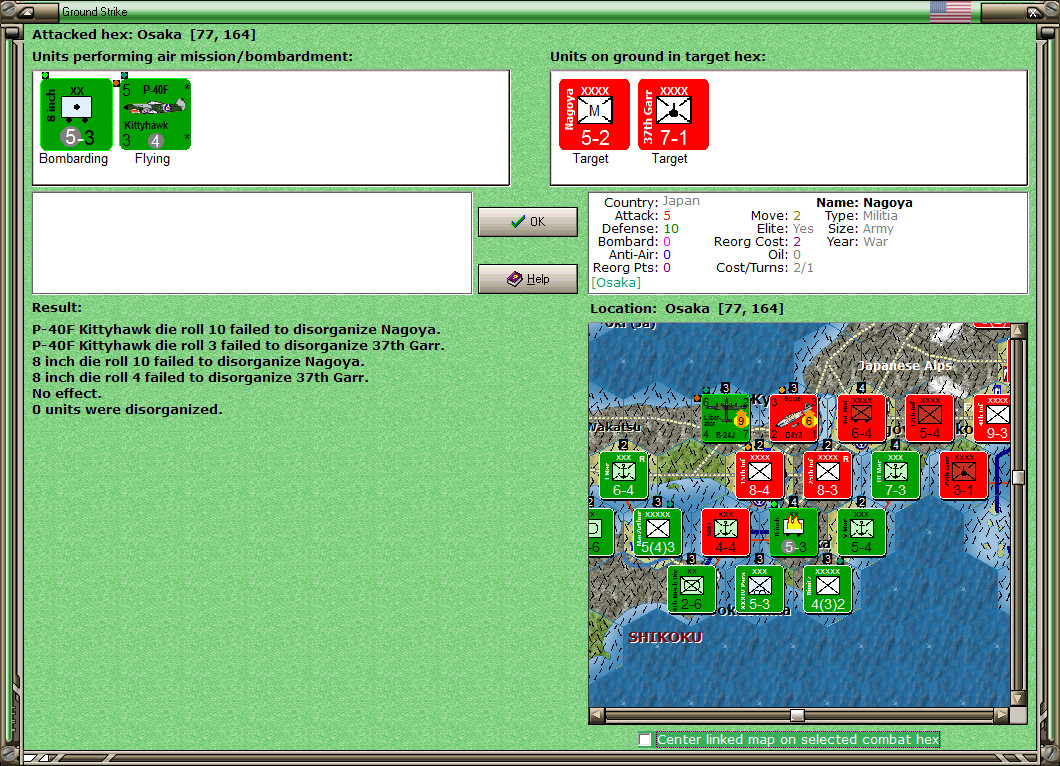Select the 8 inch bombarding artillery unit
The width and height of the screenshot is (1060, 766).
pos(76,114)
